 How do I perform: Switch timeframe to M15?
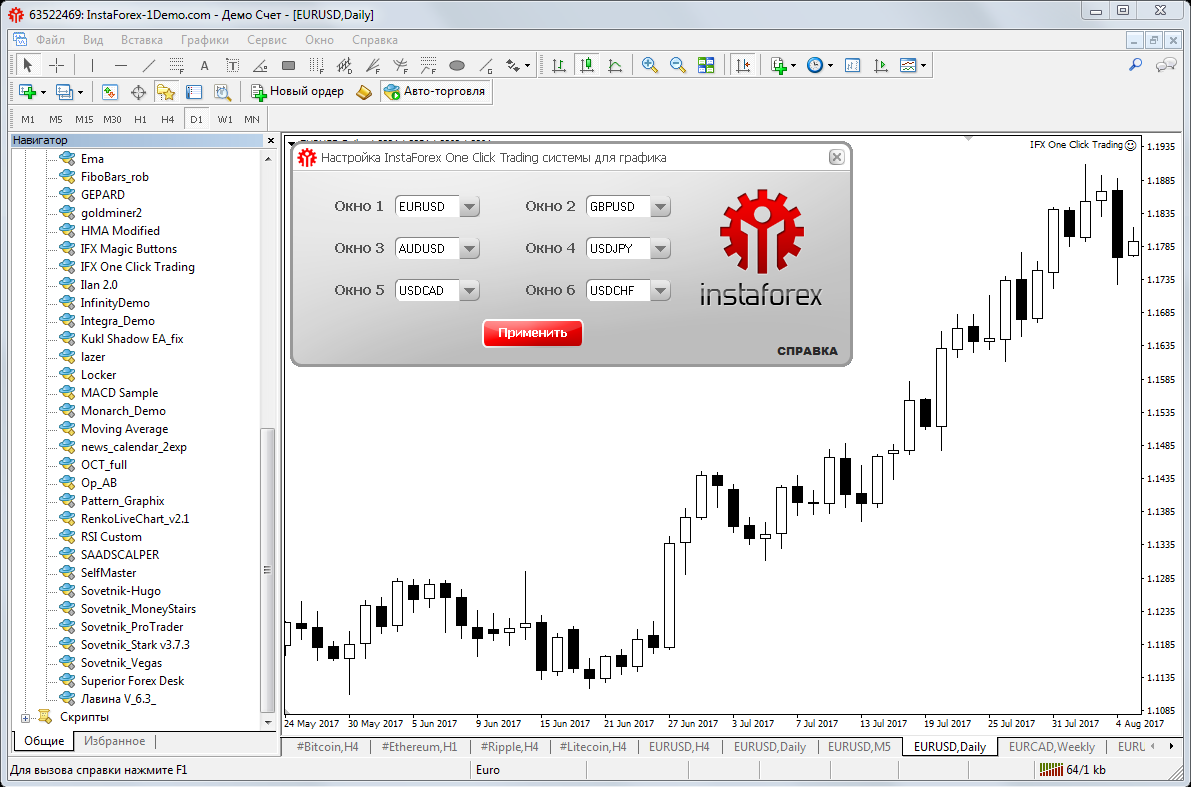[x=84, y=119]
